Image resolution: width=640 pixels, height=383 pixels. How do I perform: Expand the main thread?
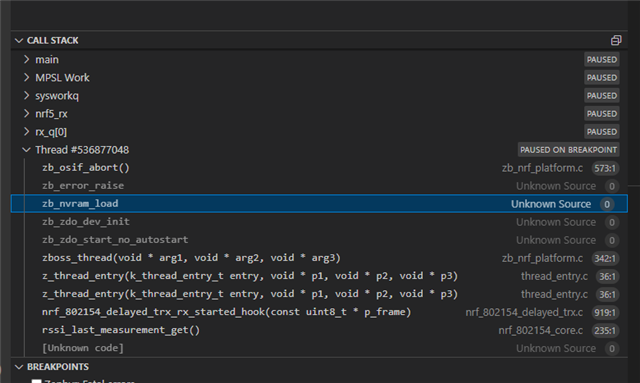tap(27, 59)
